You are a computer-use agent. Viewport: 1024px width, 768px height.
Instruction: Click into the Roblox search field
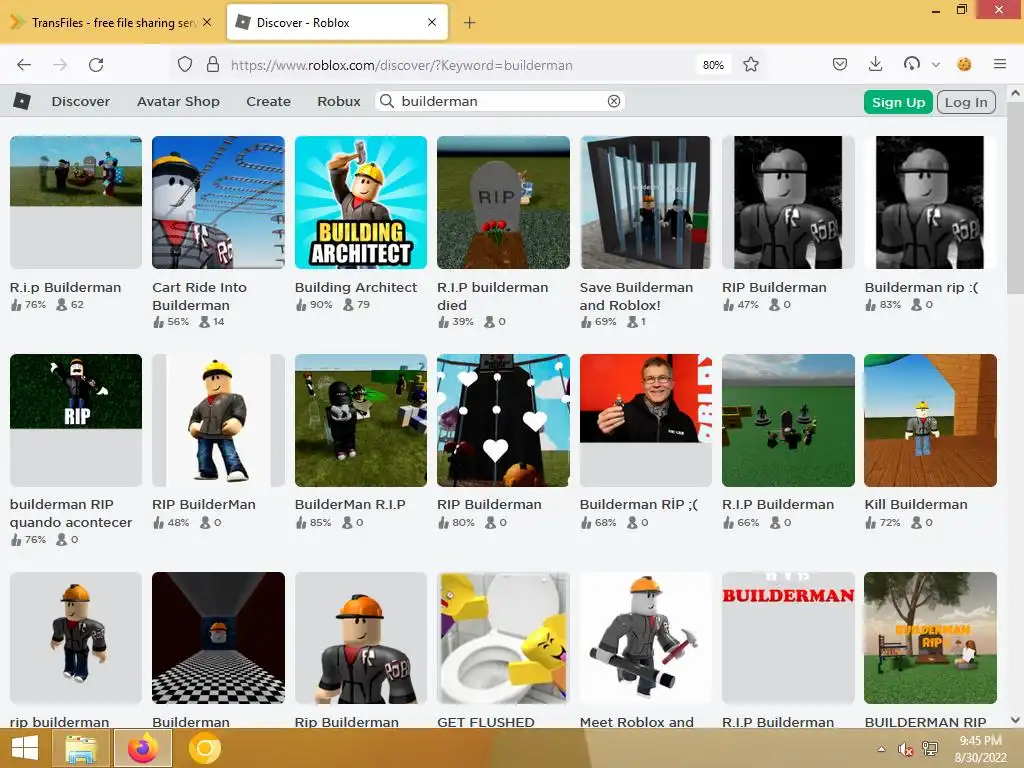click(x=500, y=101)
